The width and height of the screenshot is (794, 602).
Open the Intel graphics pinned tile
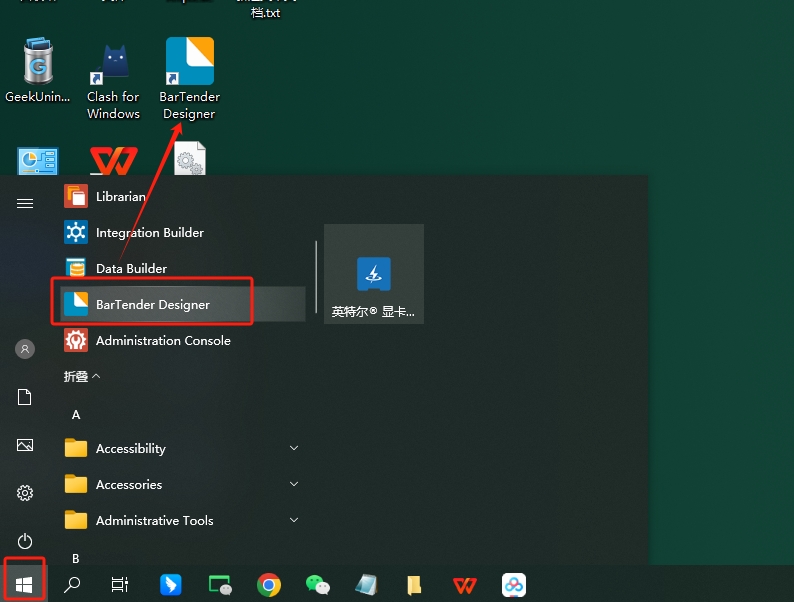point(374,274)
